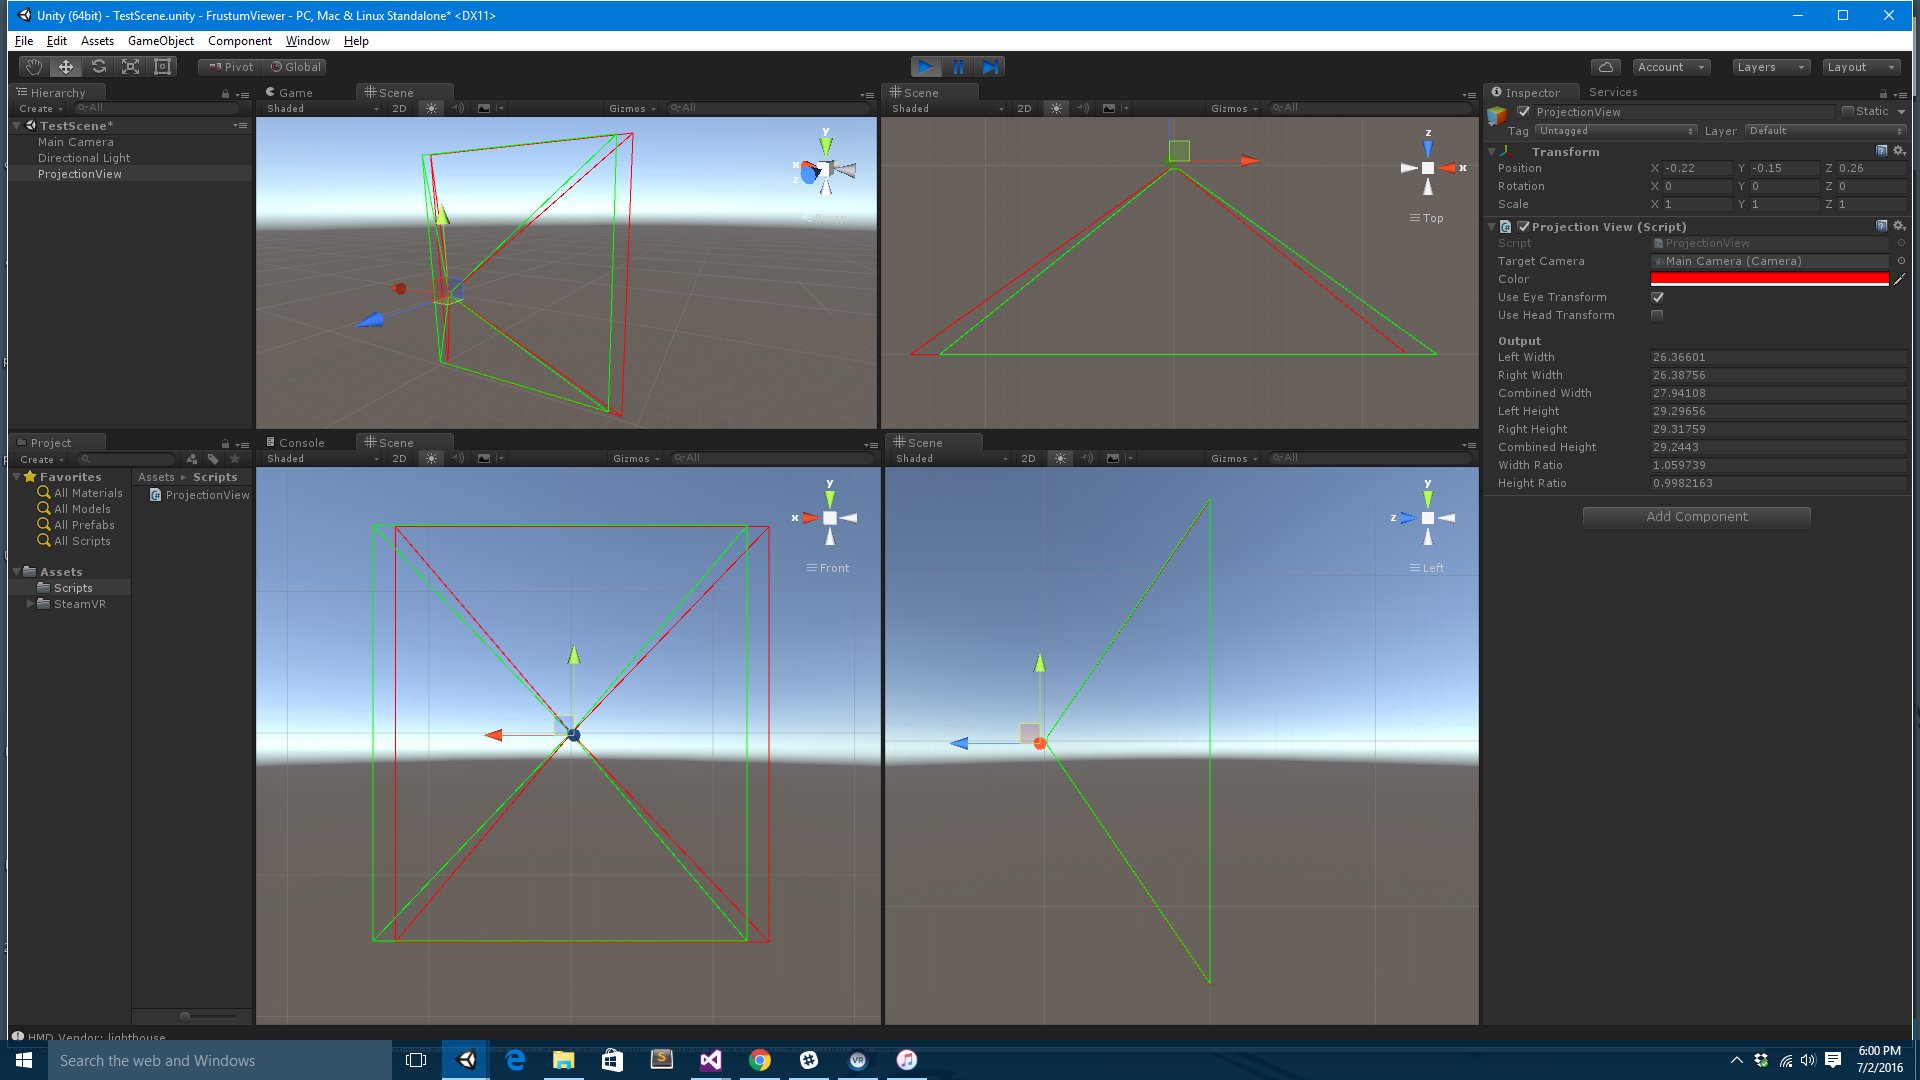1920x1080 pixels.
Task: Open the GameObject menu
Action: tap(161, 41)
